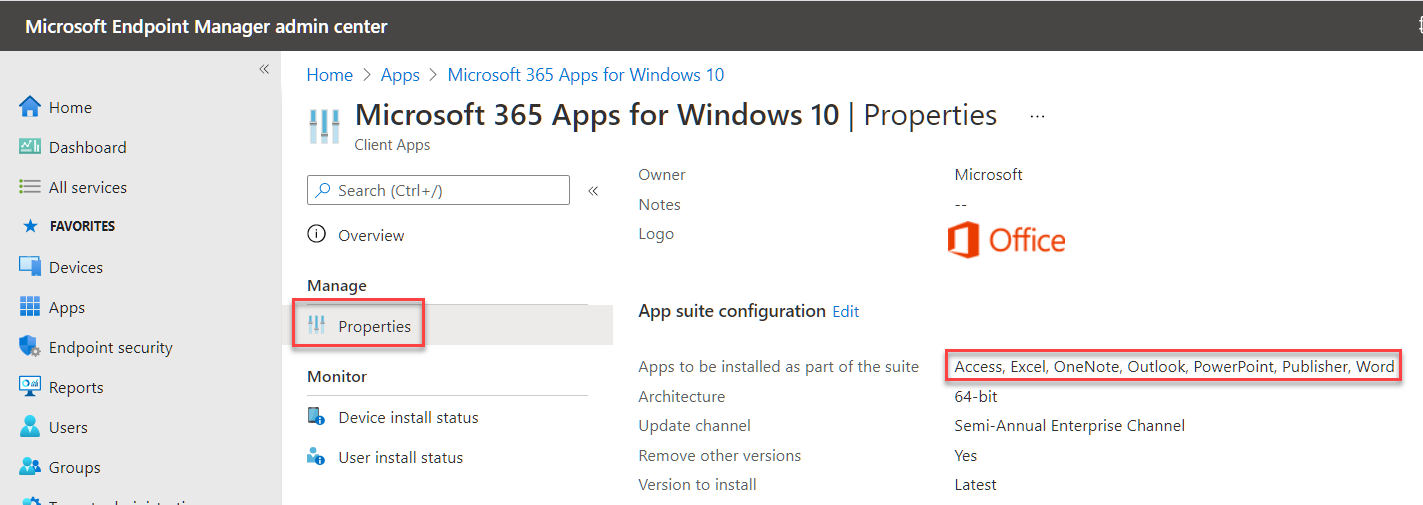Open All services from the sidebar

tap(88, 187)
